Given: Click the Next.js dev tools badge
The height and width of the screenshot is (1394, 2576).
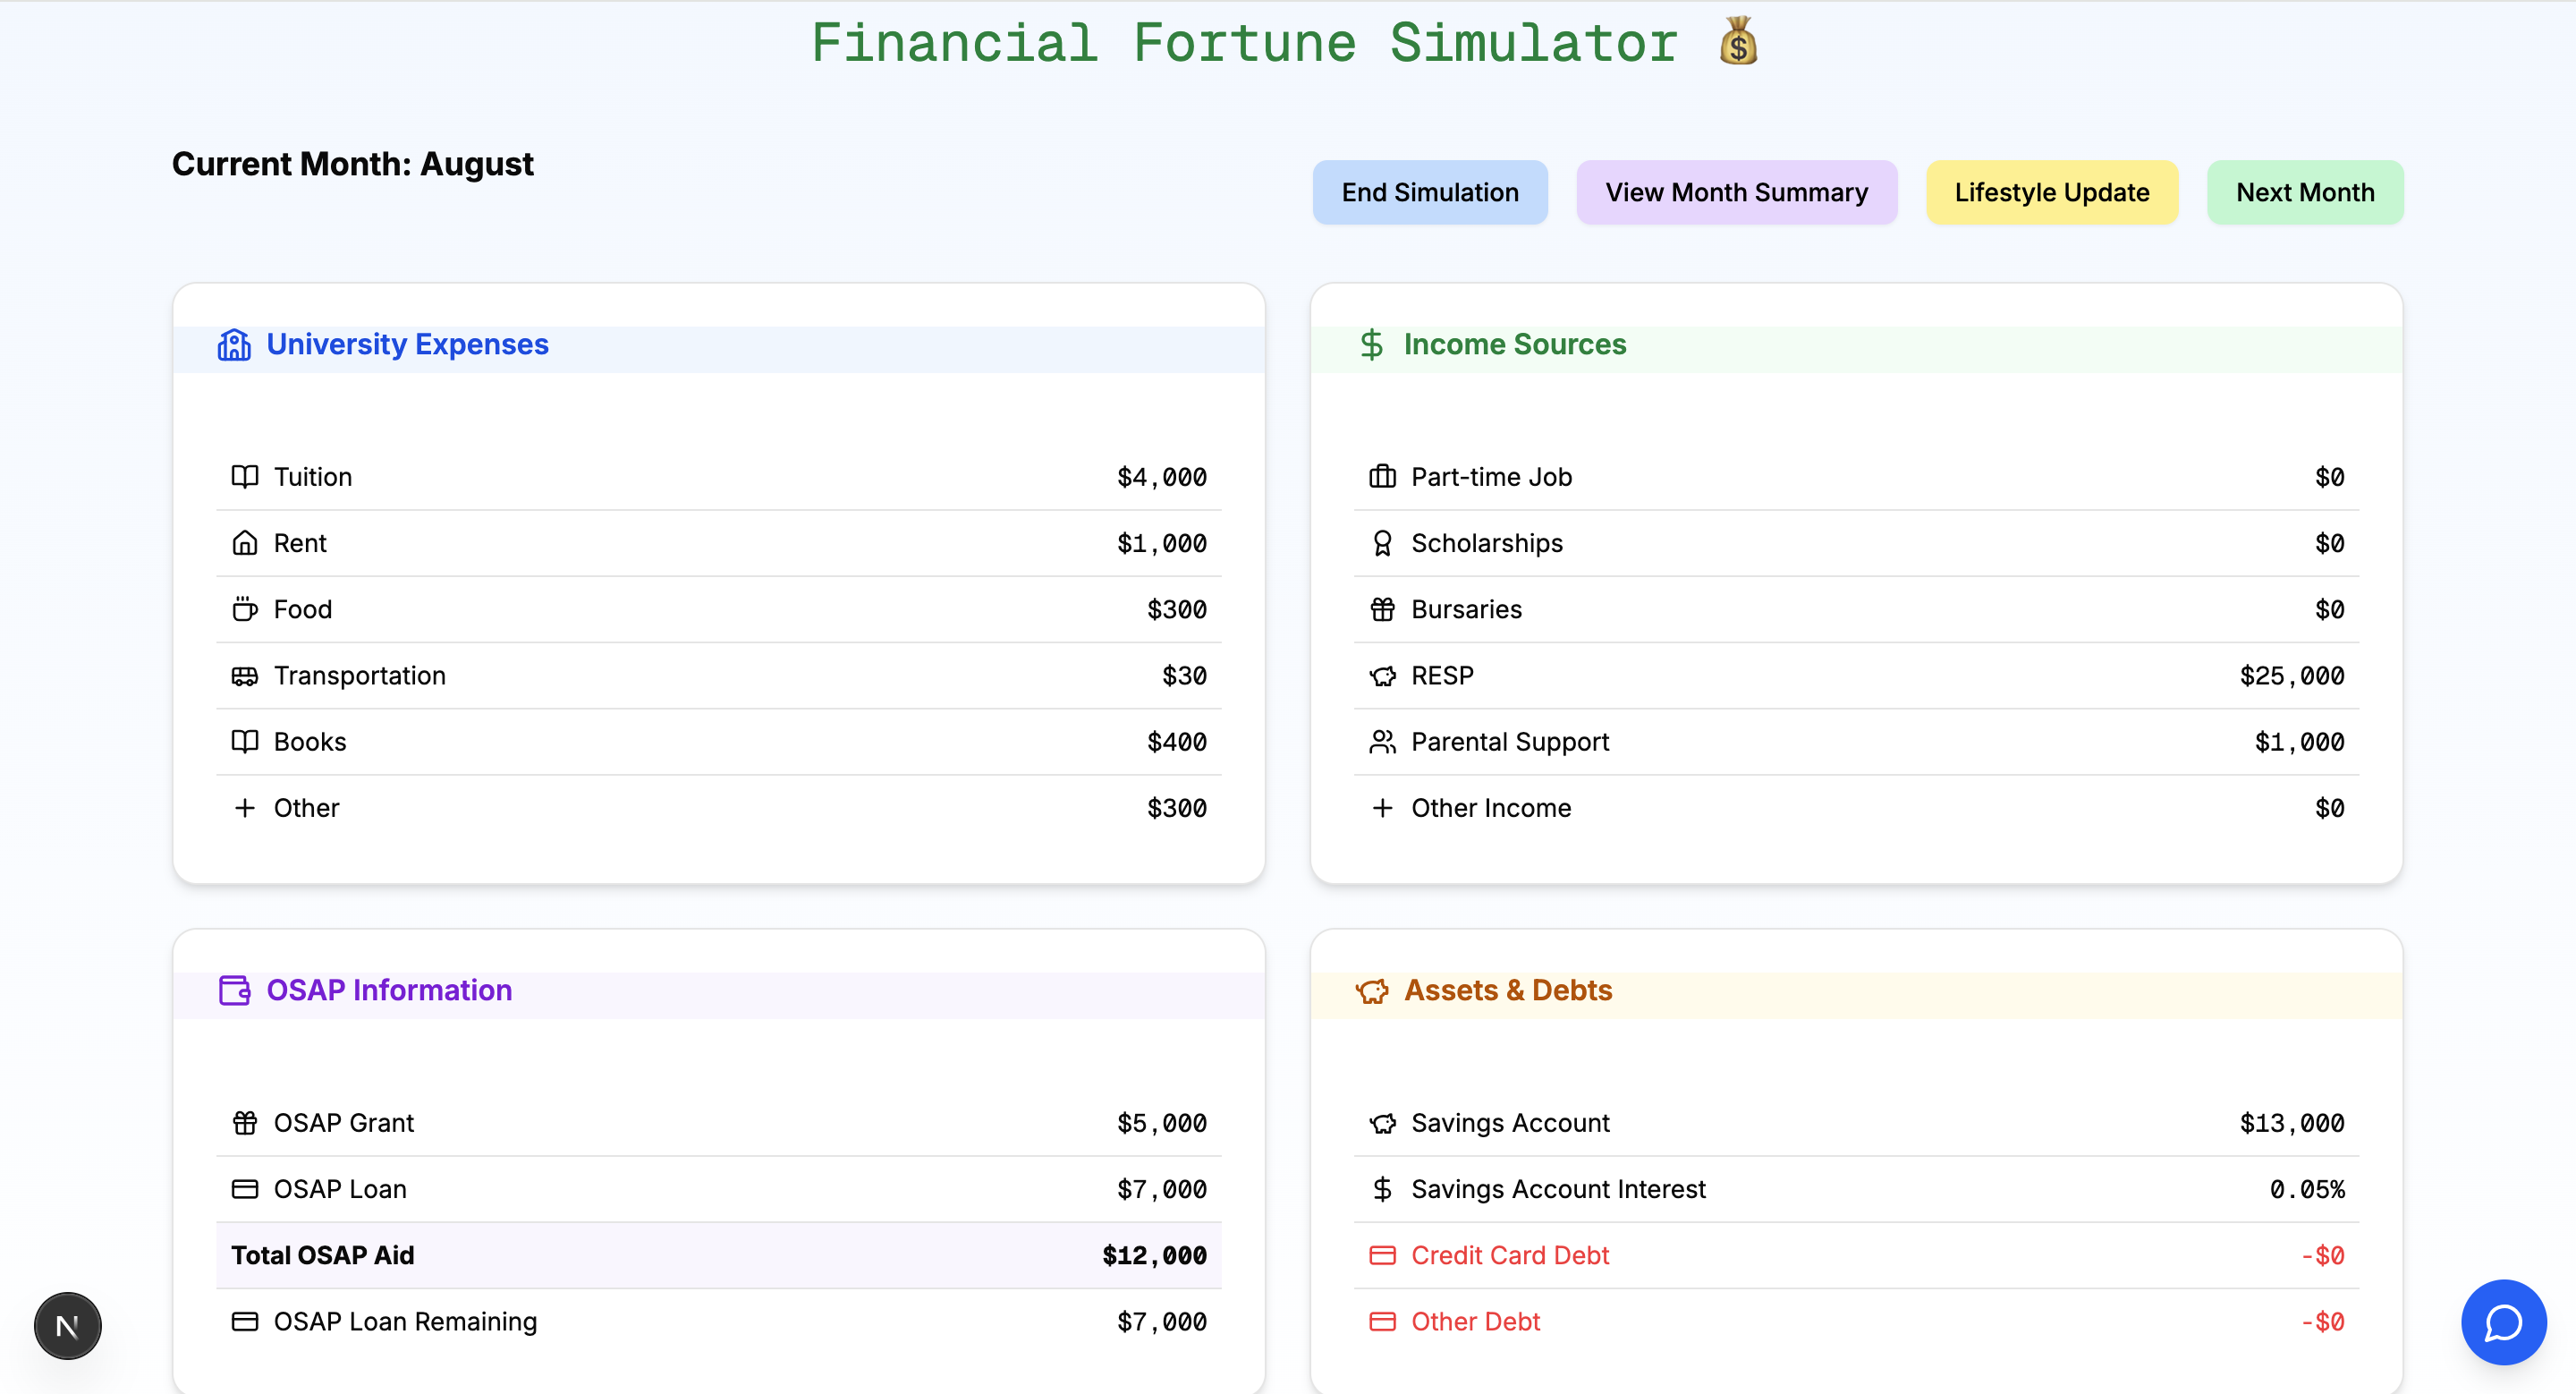Looking at the screenshot, I should click(68, 1326).
